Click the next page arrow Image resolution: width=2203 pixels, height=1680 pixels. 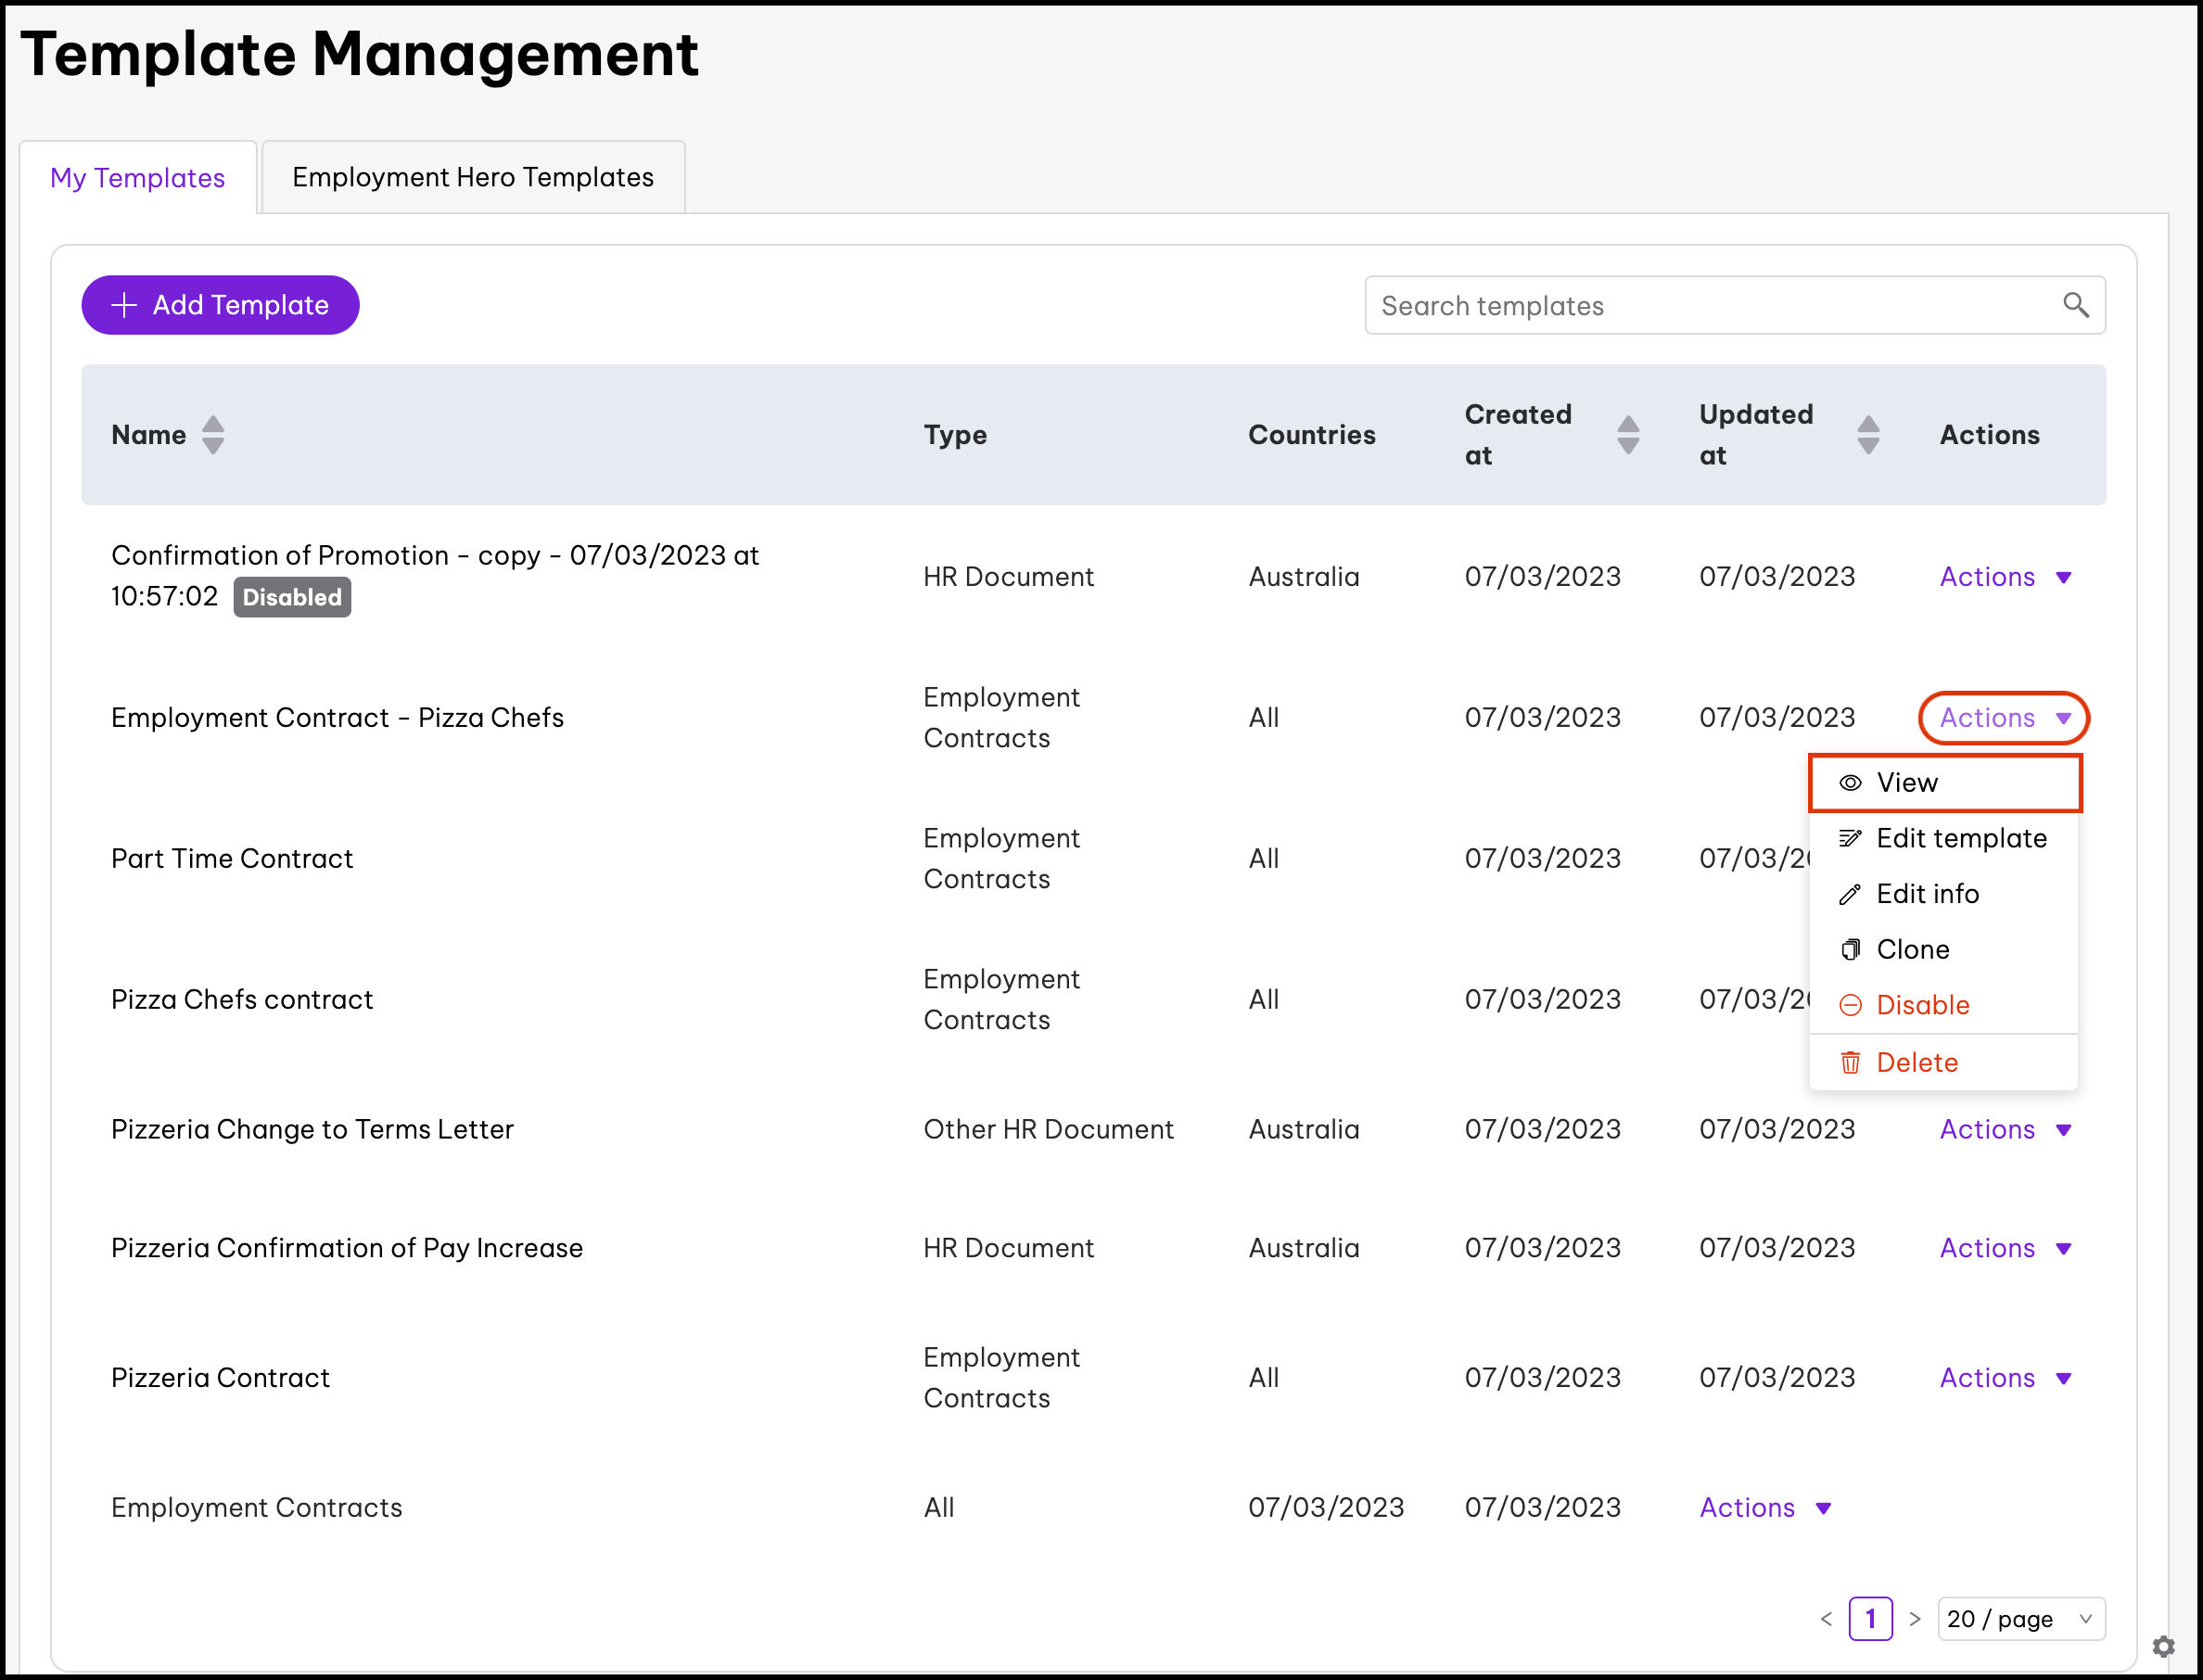[1914, 1618]
